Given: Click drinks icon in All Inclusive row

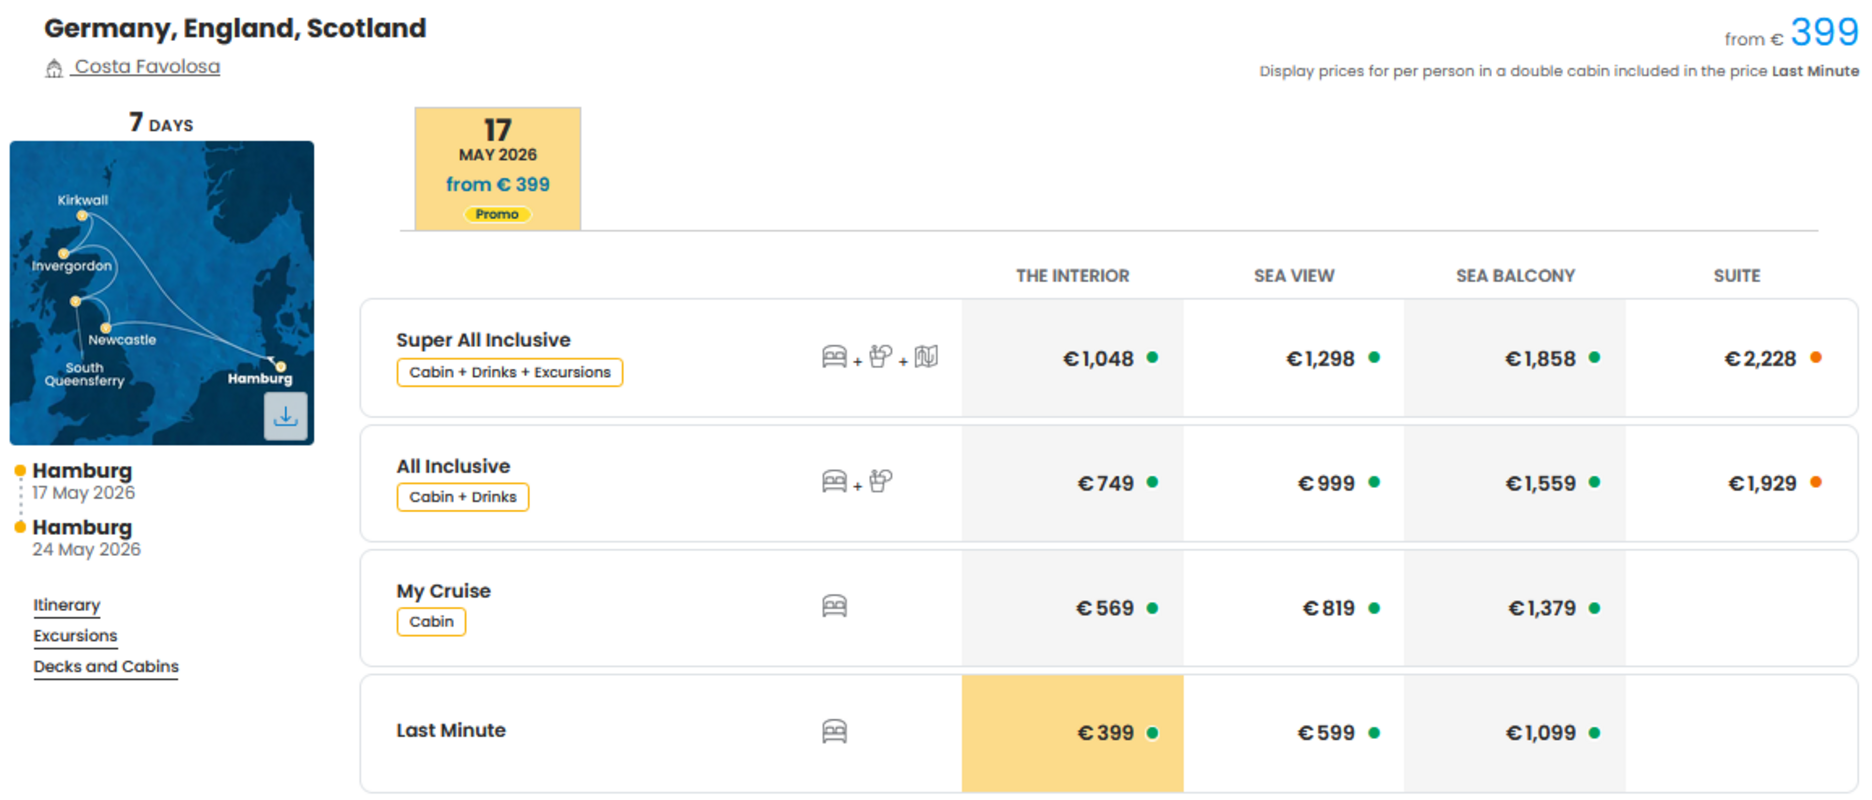Looking at the screenshot, I should 880,481.
